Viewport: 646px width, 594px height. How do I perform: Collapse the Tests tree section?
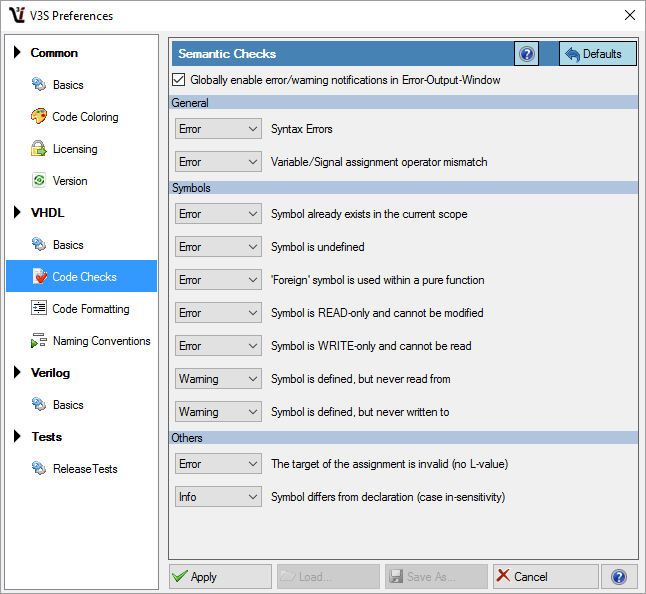coord(17,436)
